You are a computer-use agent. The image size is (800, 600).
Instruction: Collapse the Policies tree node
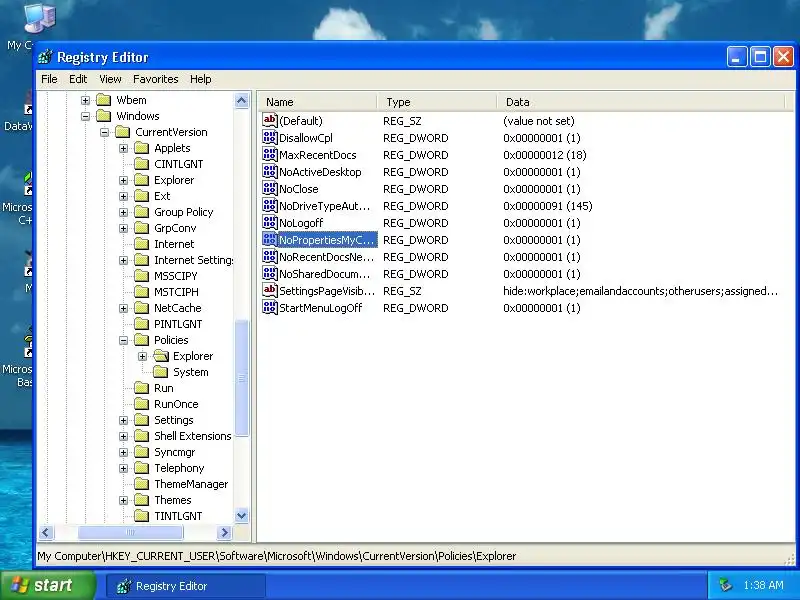click(x=123, y=340)
